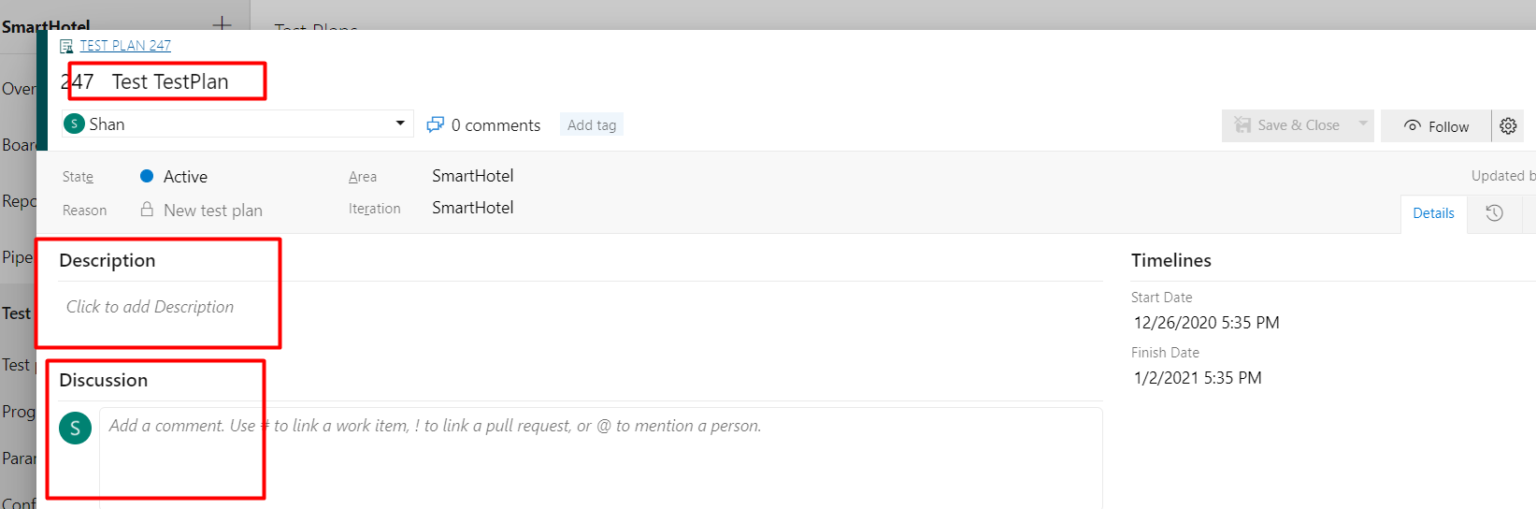Edit the Test TestPlan title field
Screen dimensions: 1536x509
pyautogui.click(x=170, y=82)
